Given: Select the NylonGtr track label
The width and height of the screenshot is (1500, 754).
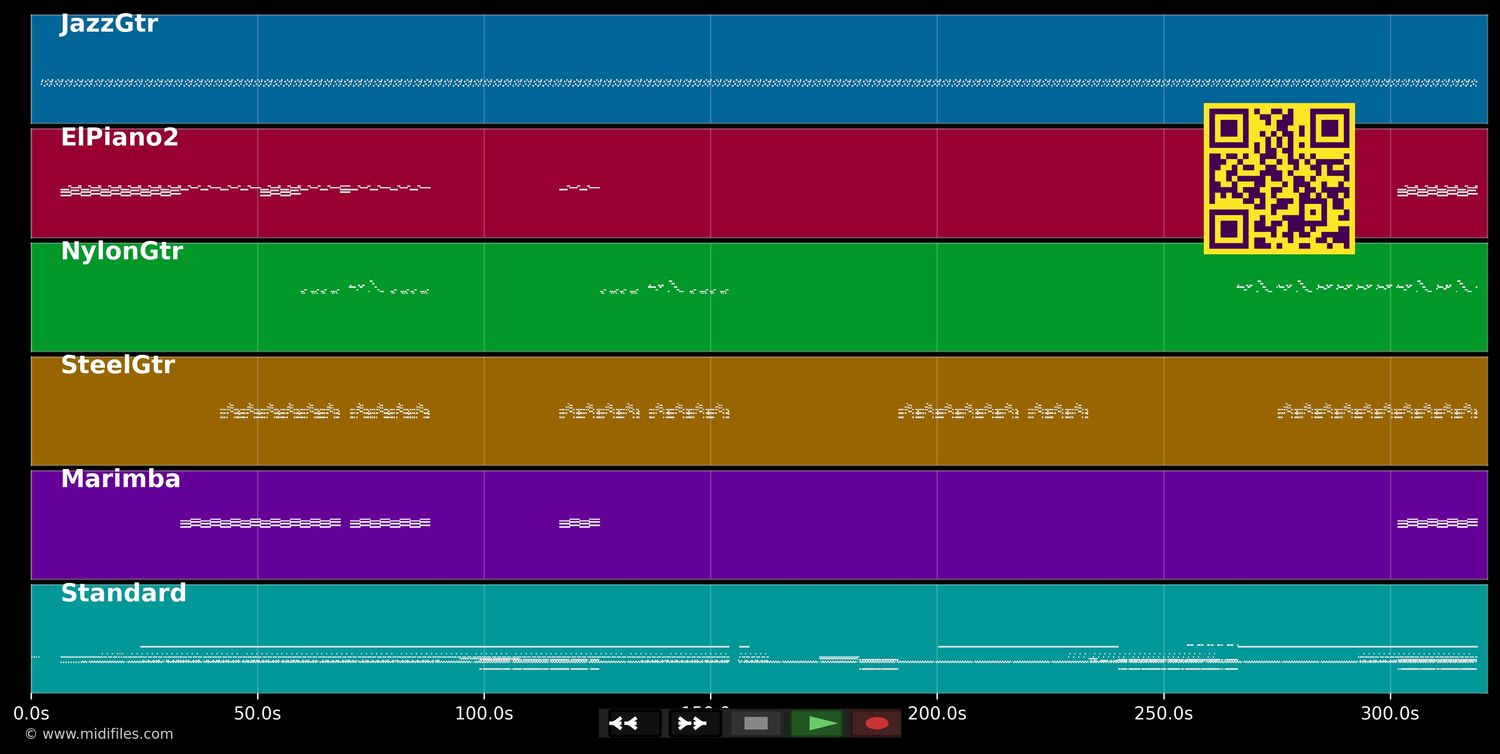Looking at the screenshot, I should pos(121,252).
